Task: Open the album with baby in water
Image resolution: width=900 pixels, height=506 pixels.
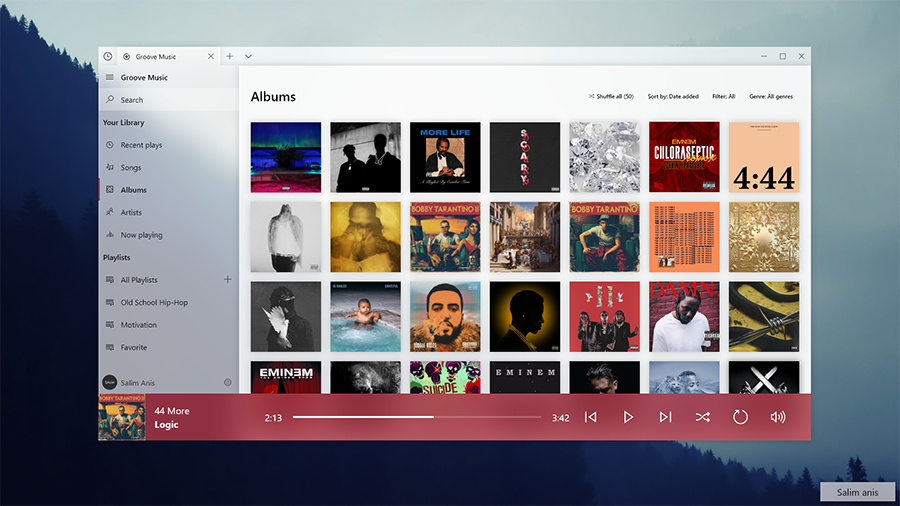Action: 366,316
